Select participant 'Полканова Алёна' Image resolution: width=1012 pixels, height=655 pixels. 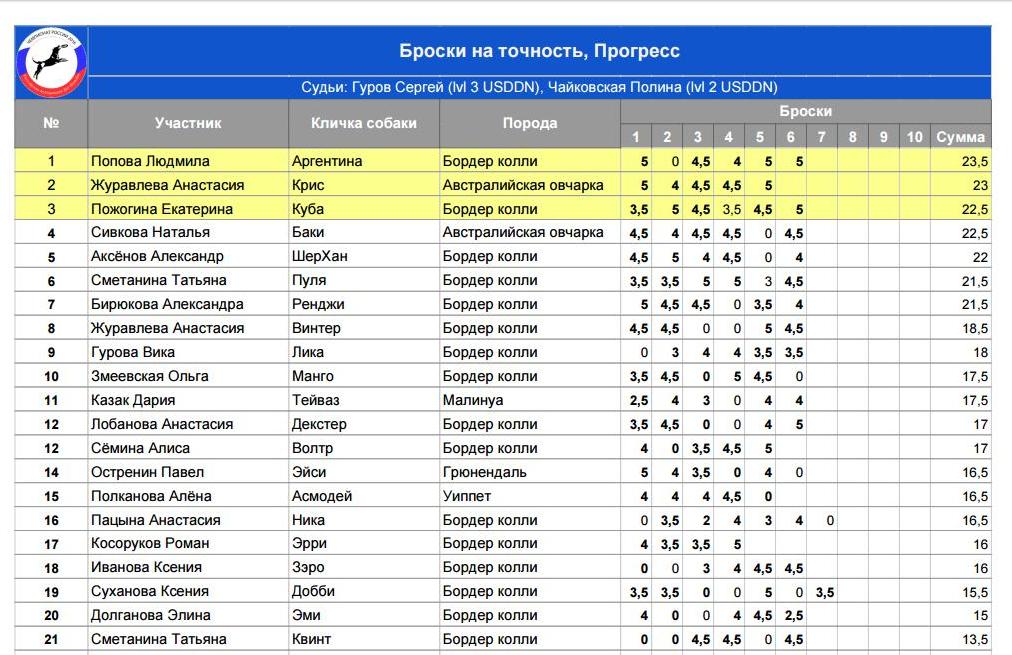coord(150,496)
